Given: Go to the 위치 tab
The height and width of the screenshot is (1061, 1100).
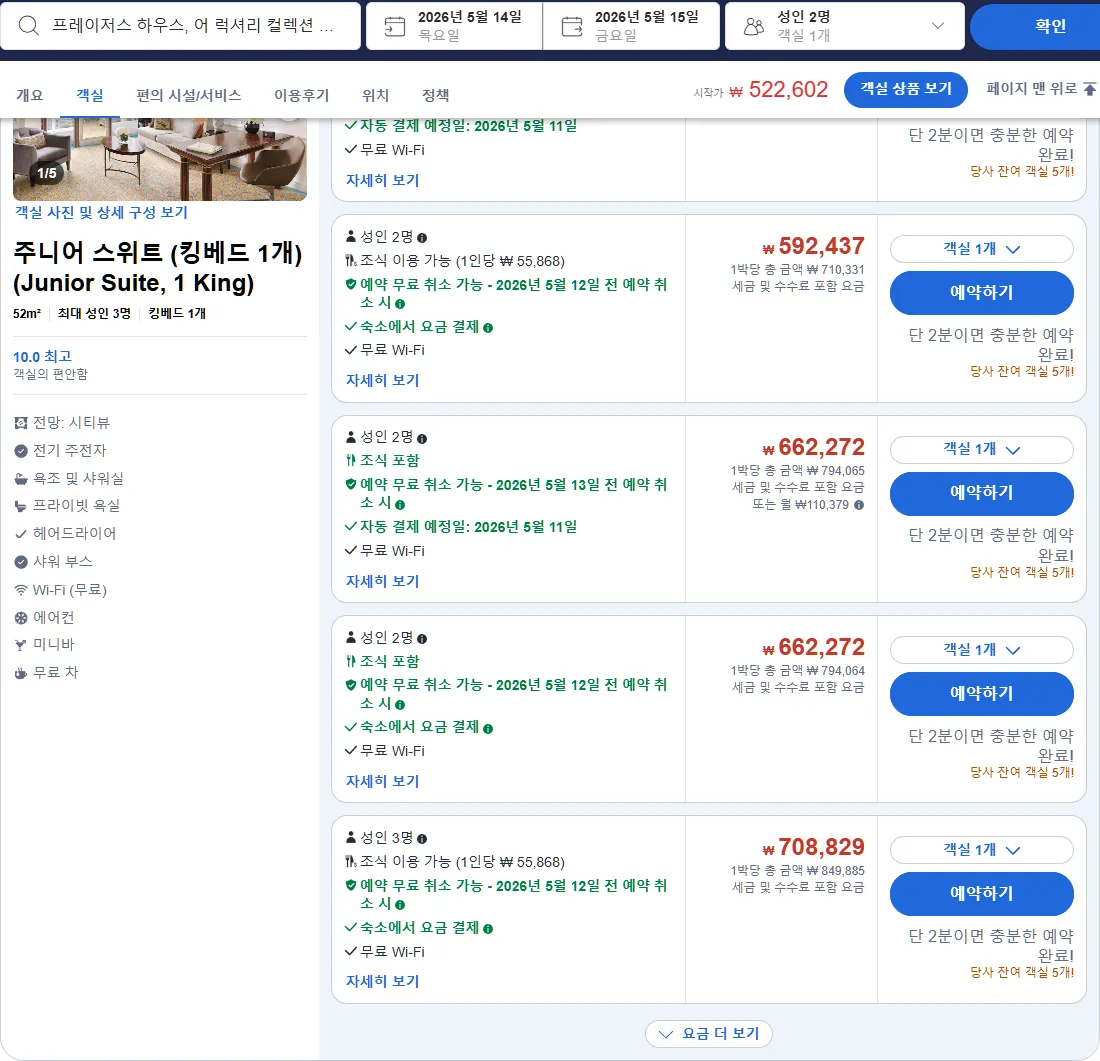Looking at the screenshot, I should [x=375, y=95].
